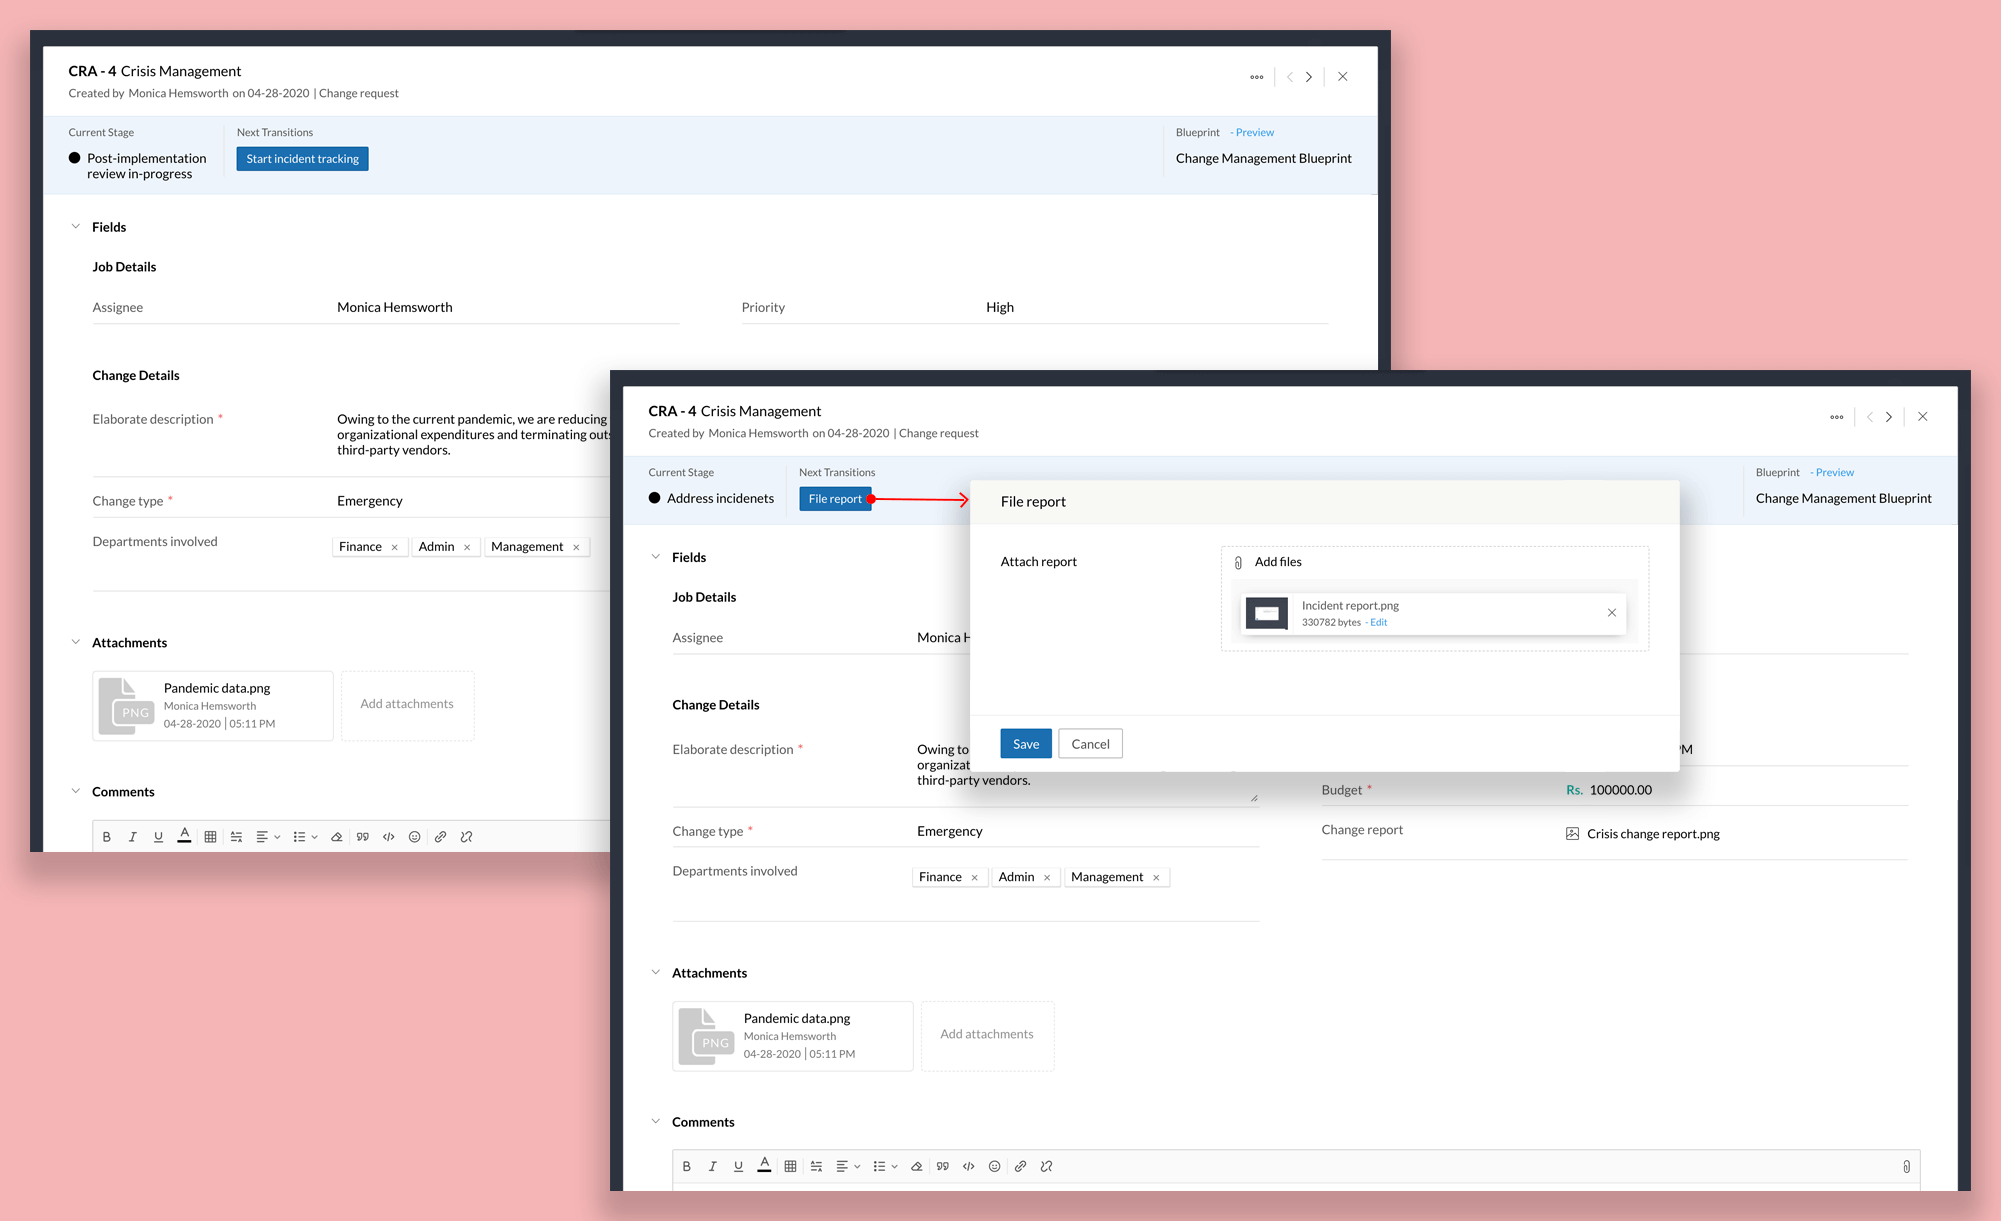Remove Management tag in front window

click(x=1156, y=877)
